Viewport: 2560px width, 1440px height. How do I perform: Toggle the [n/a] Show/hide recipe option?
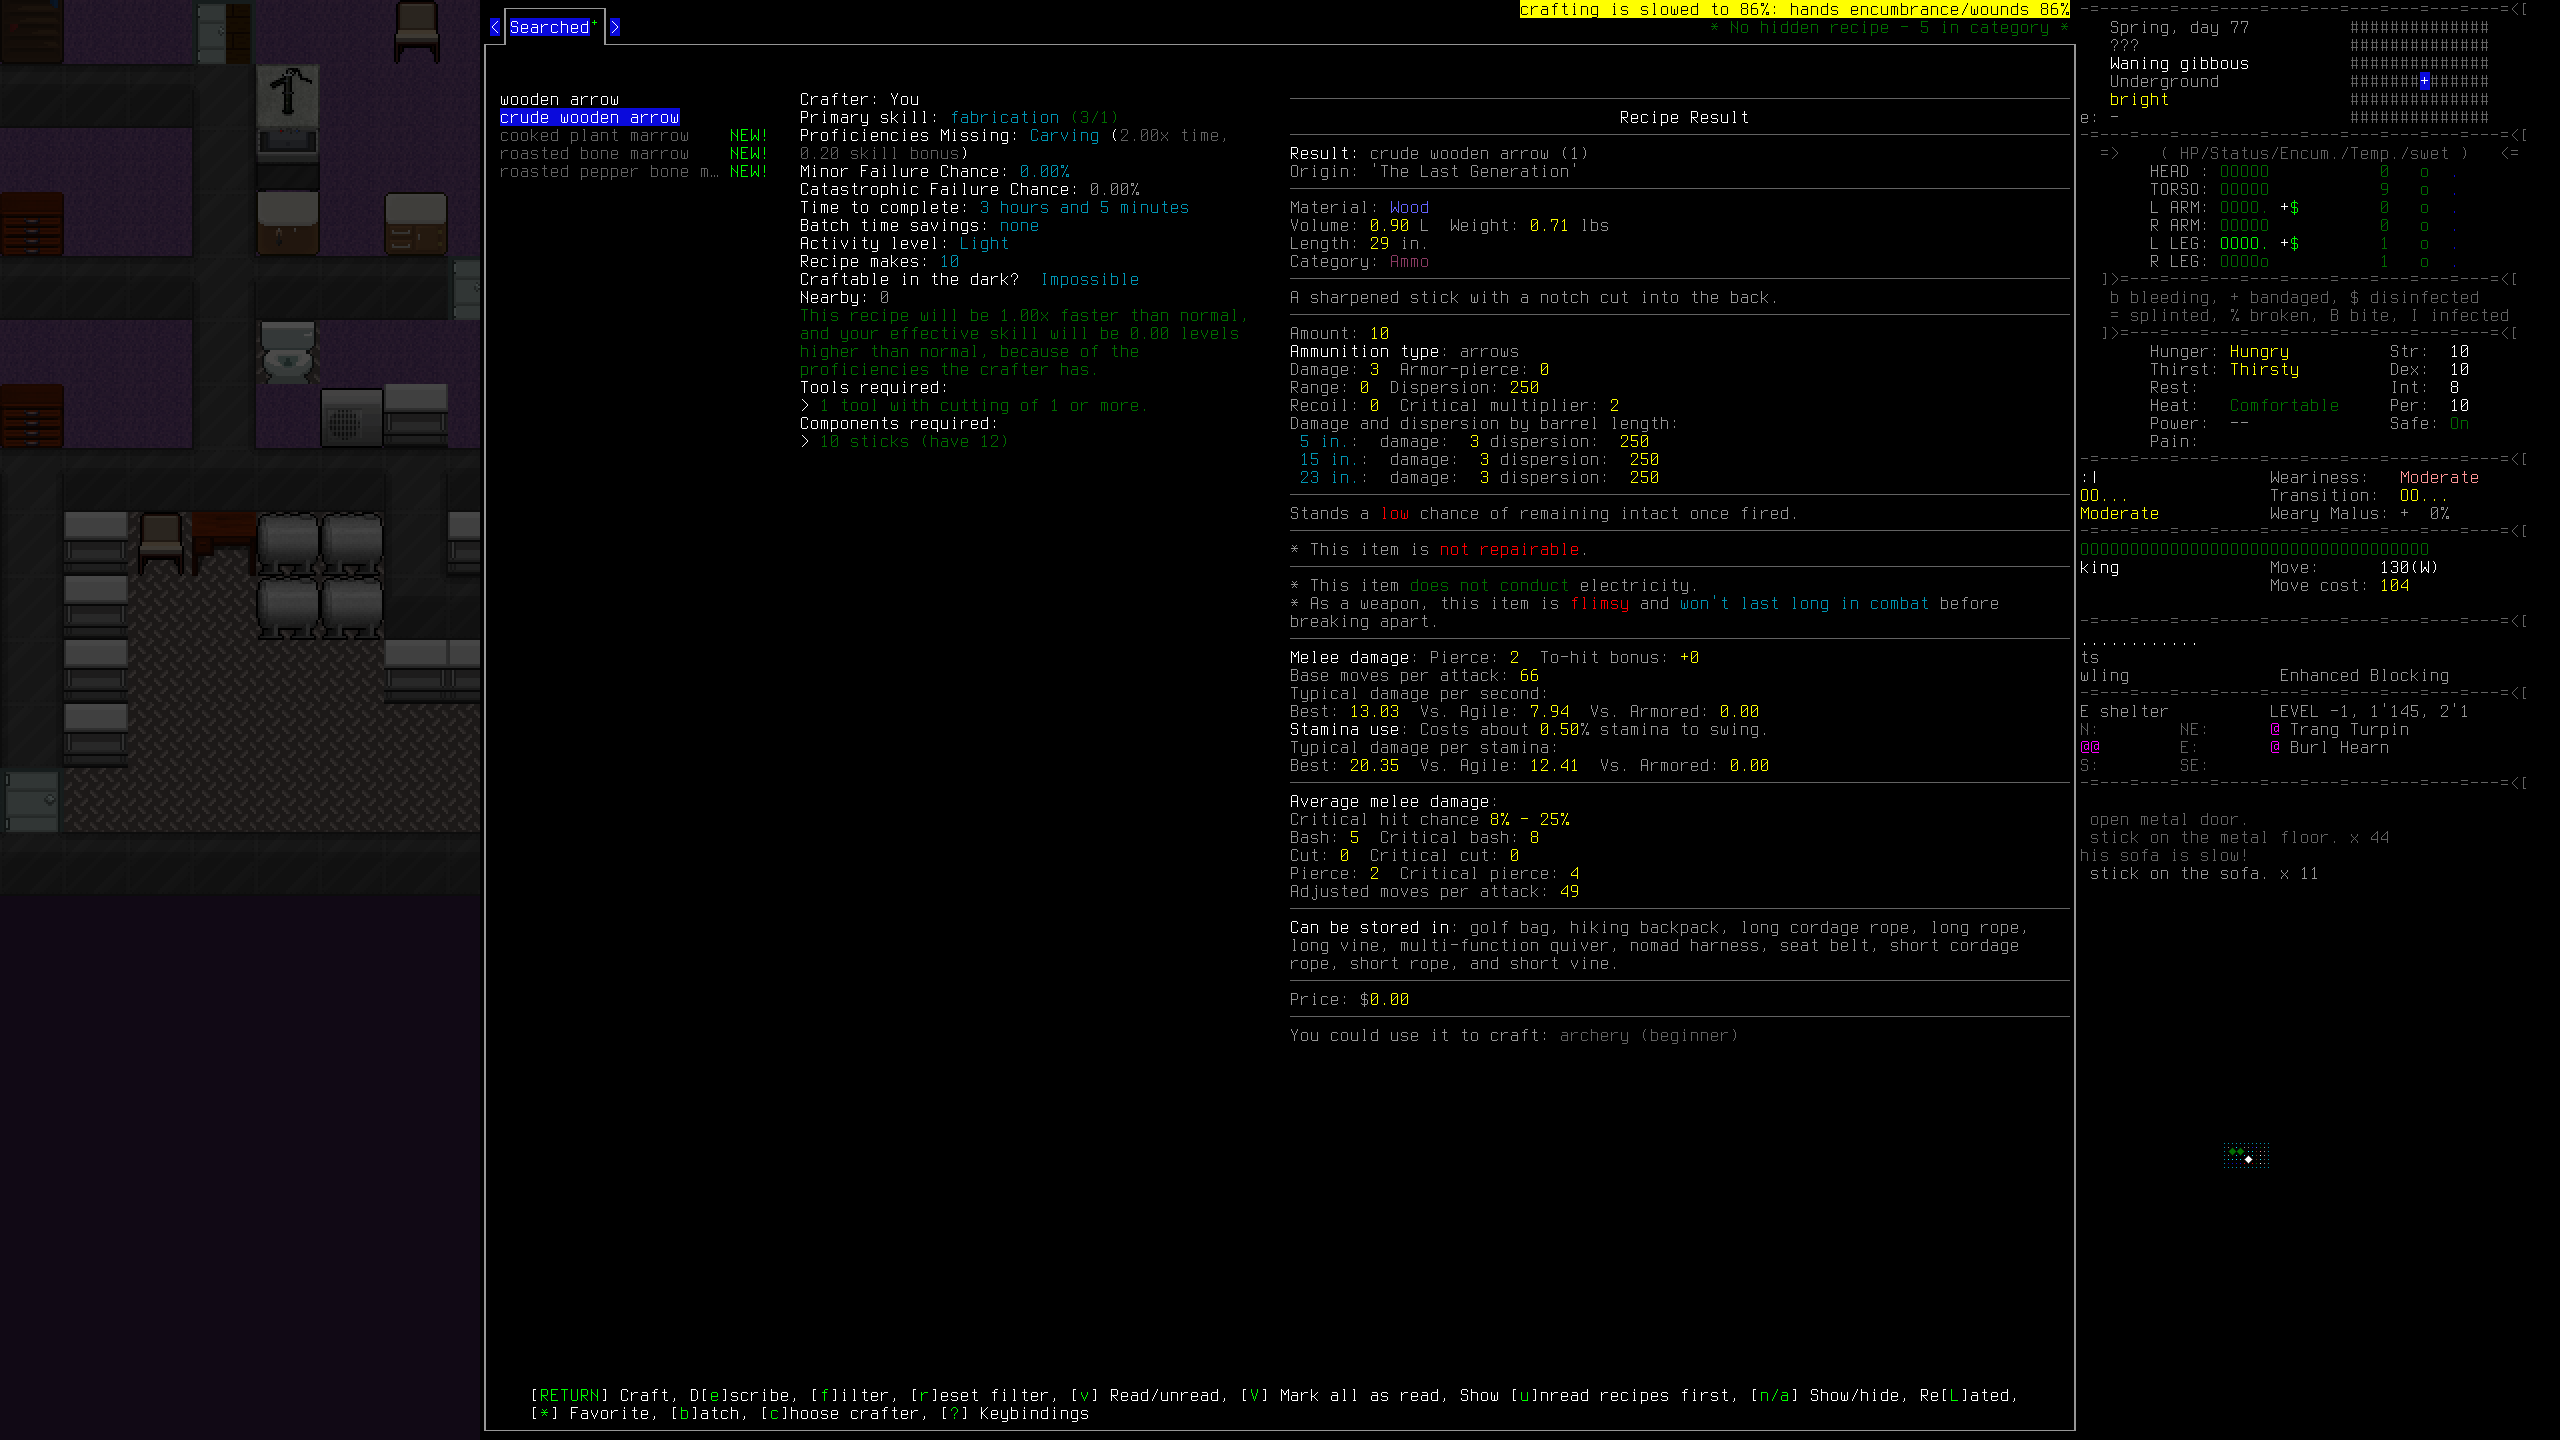click(1824, 1395)
